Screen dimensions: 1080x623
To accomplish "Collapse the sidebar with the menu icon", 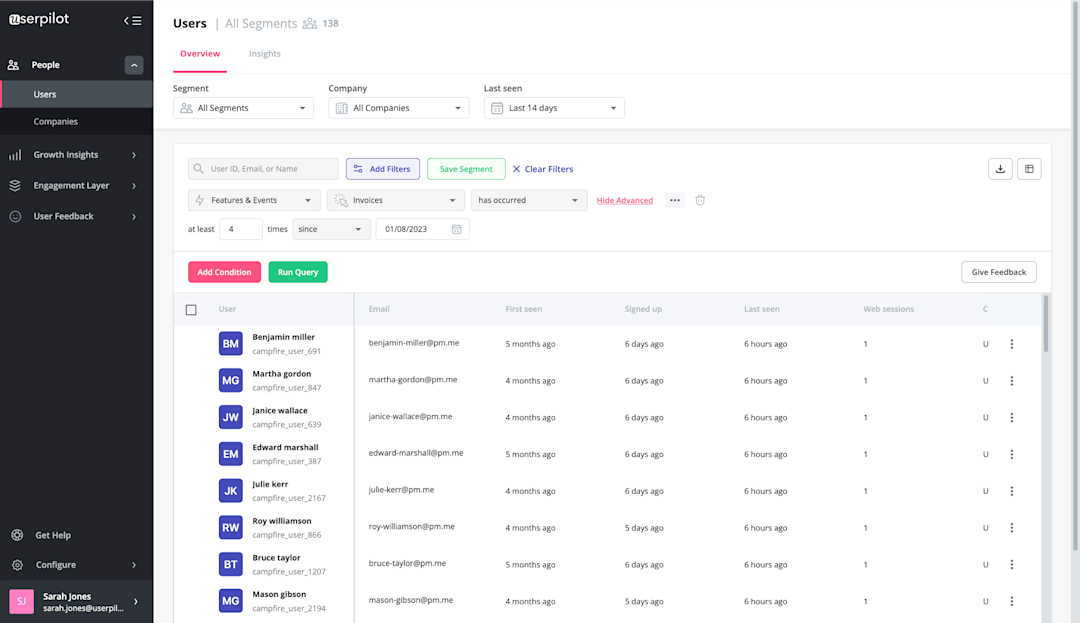I will 133,21.
